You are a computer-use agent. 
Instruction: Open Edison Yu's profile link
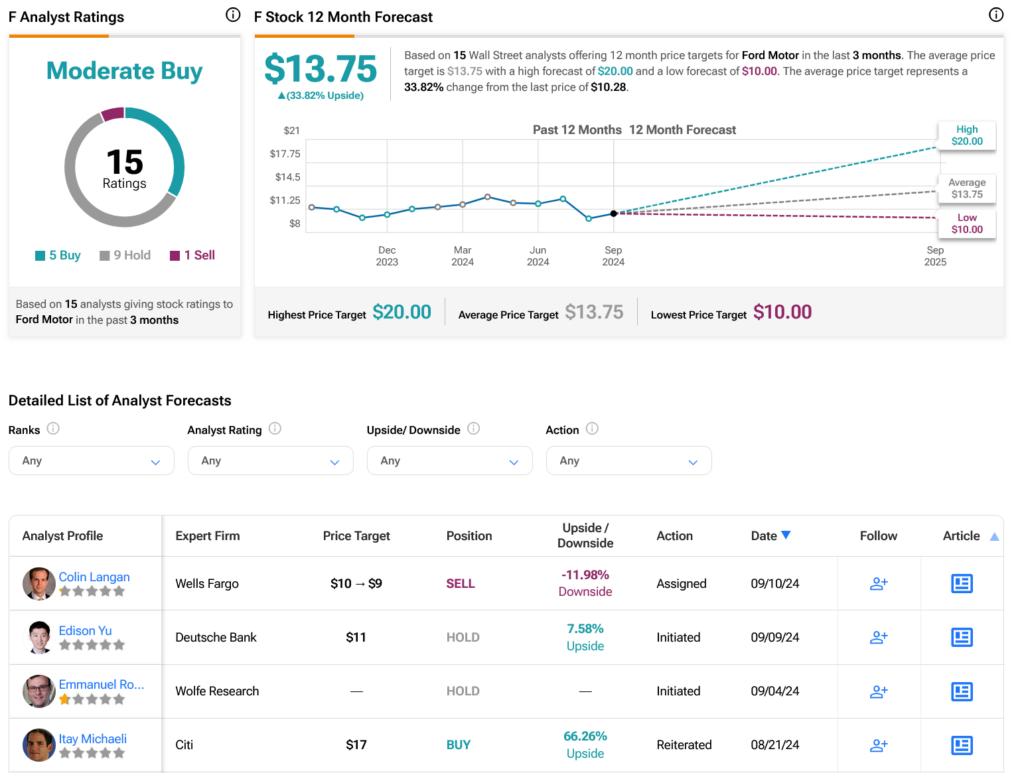(86, 631)
